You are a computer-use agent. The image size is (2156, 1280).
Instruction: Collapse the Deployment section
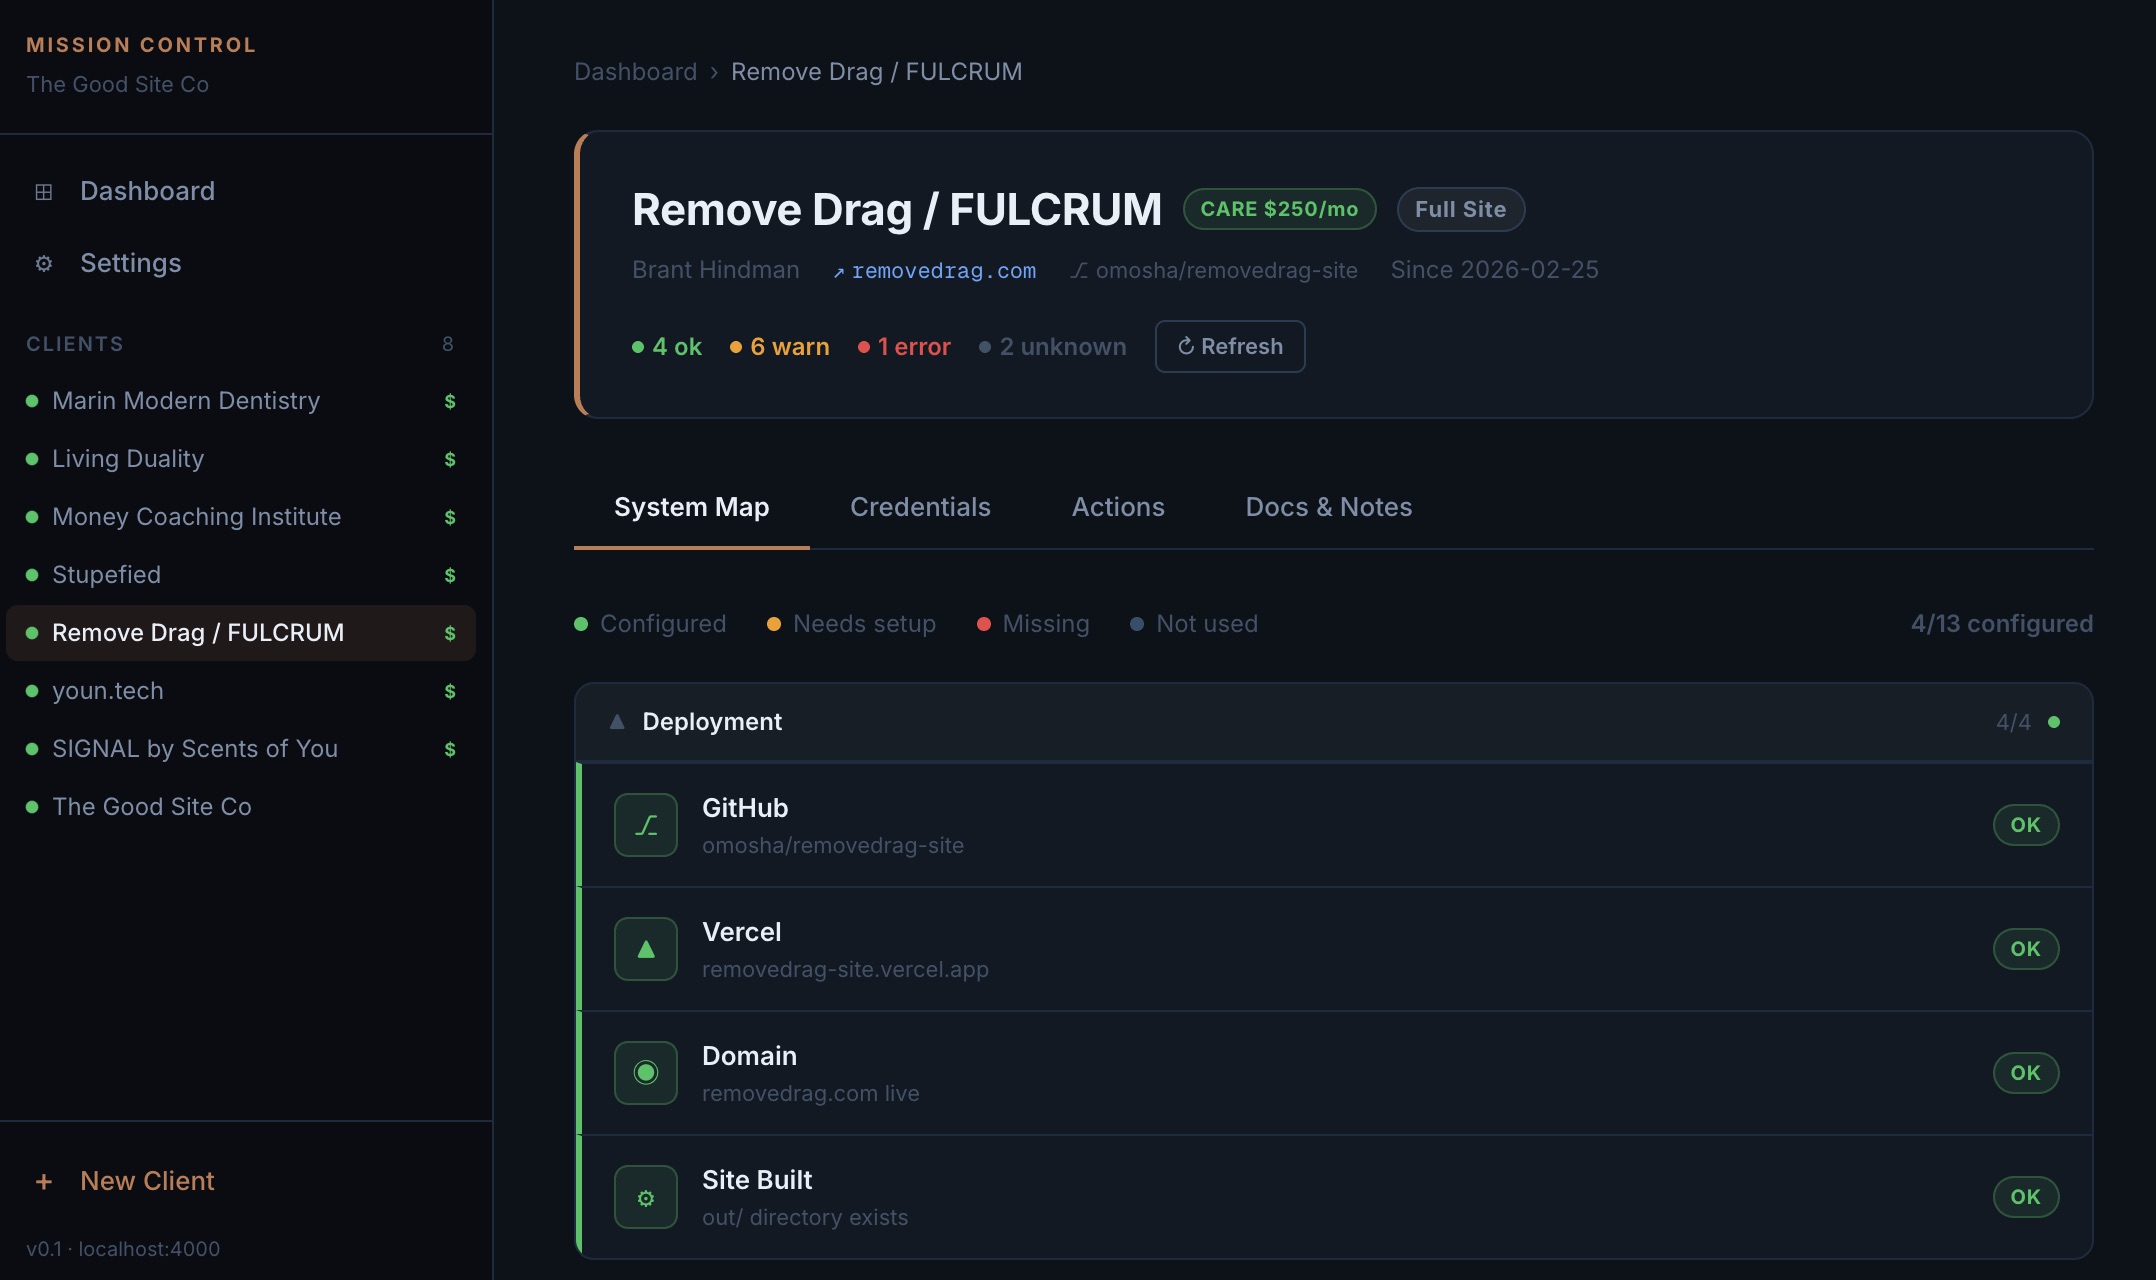coord(617,721)
